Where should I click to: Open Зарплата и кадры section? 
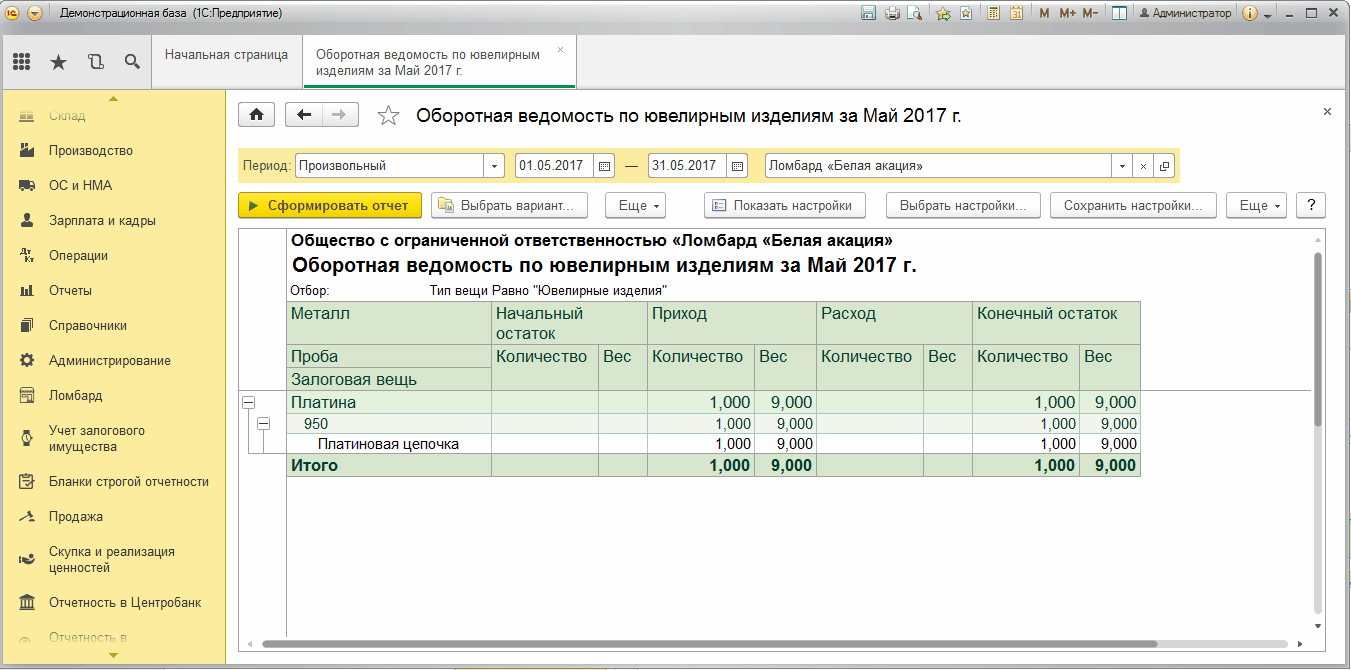click(x=102, y=221)
